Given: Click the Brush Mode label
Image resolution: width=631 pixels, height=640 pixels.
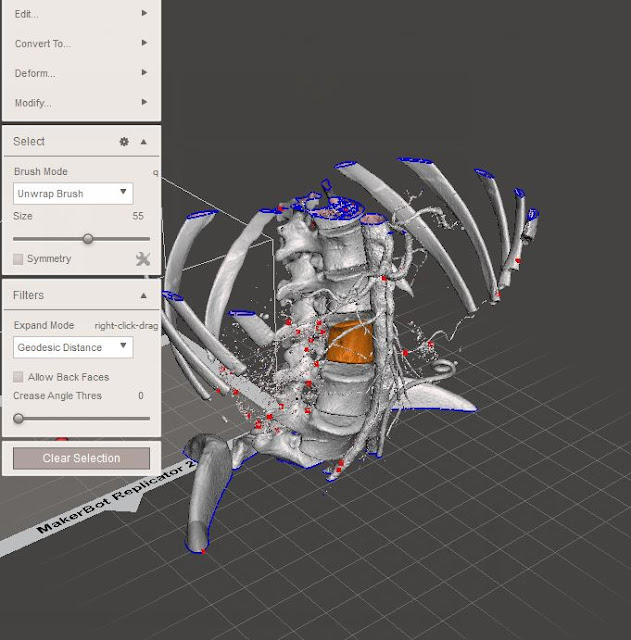Looking at the screenshot, I should click(41, 171).
